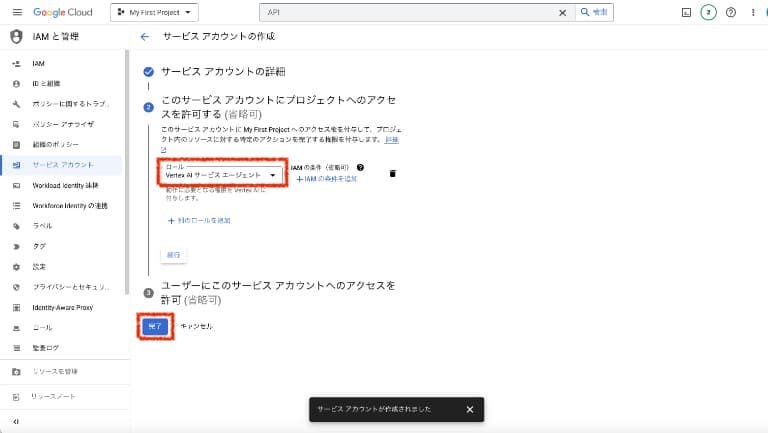Click the blue search button with magnifier
The height and width of the screenshot is (433, 768).
(x=594, y=12)
